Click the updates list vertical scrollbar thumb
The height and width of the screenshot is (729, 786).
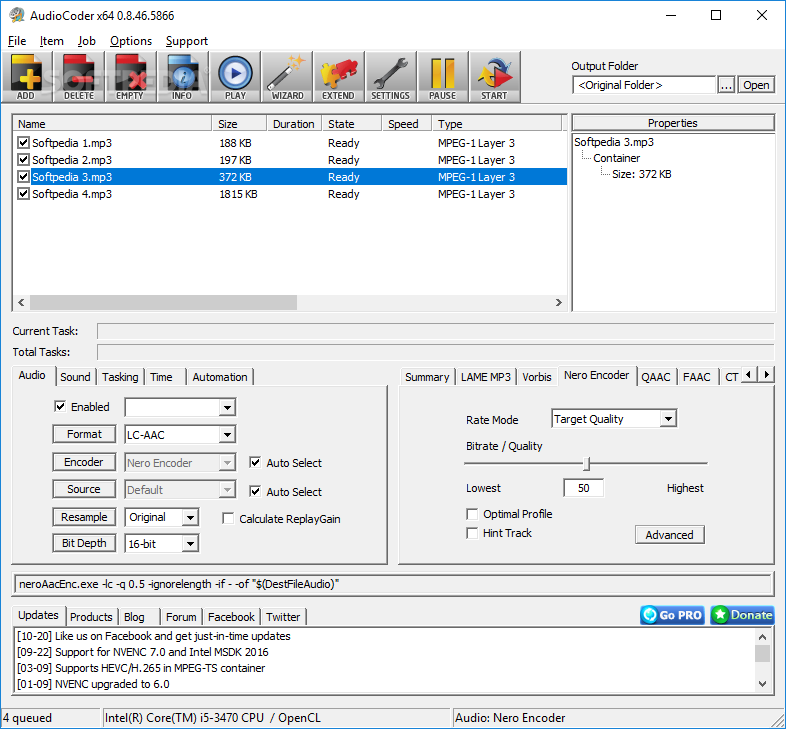tap(762, 654)
